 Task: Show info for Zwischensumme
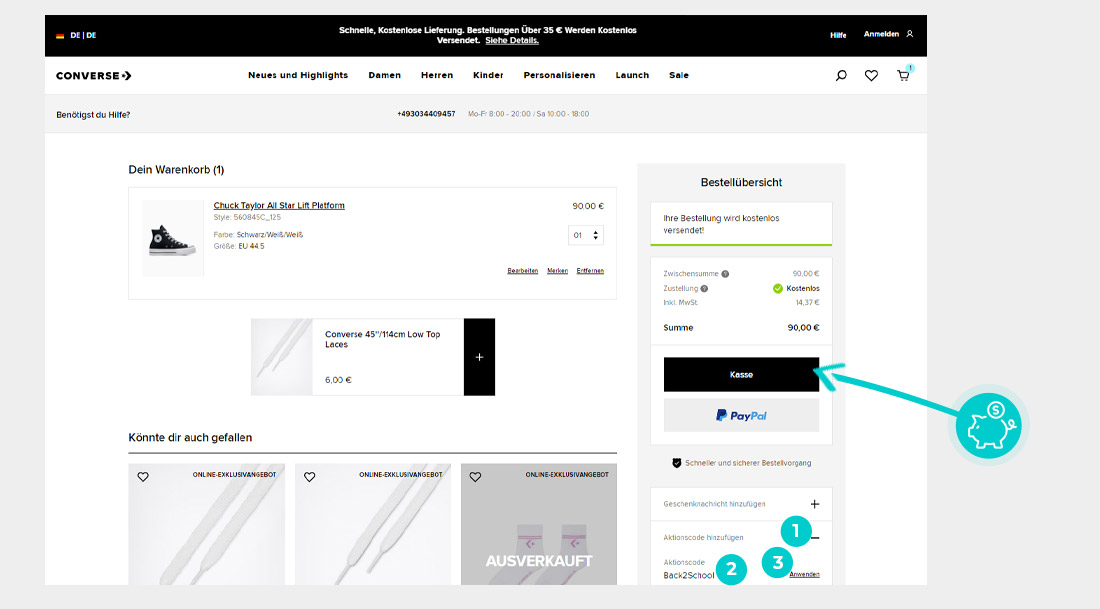tap(725, 274)
